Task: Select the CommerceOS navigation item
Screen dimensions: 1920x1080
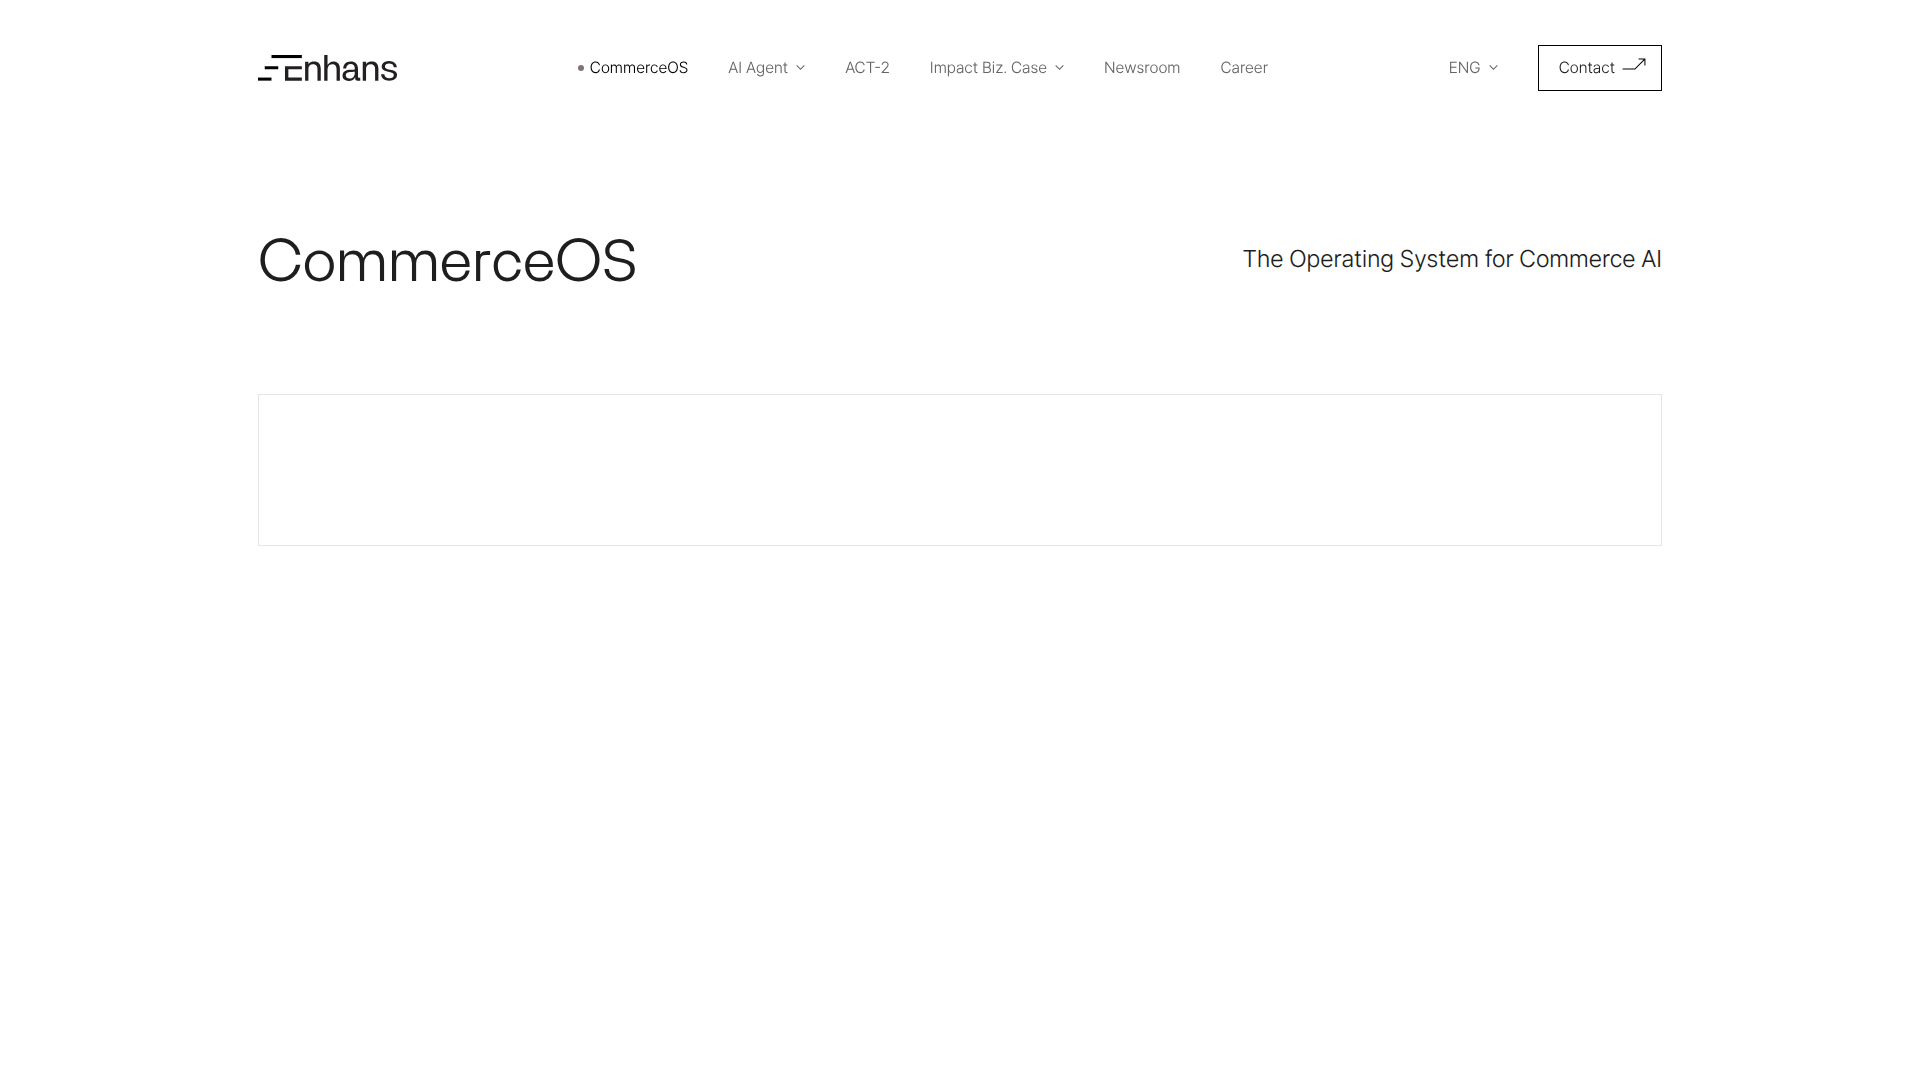Action: tap(639, 68)
